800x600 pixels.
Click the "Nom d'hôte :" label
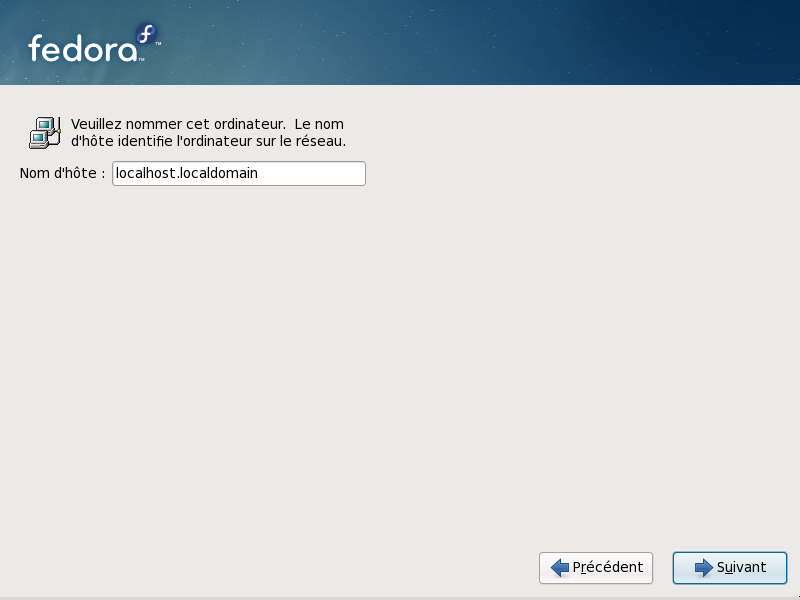tap(62, 173)
